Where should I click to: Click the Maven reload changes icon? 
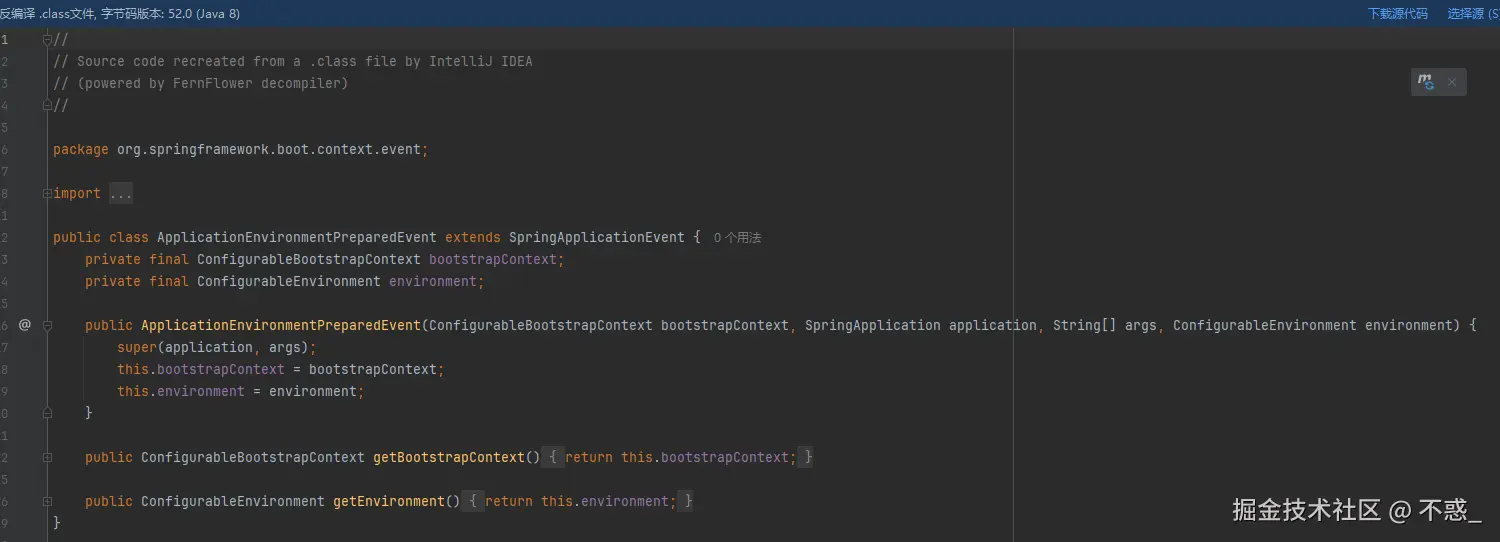tap(1426, 82)
